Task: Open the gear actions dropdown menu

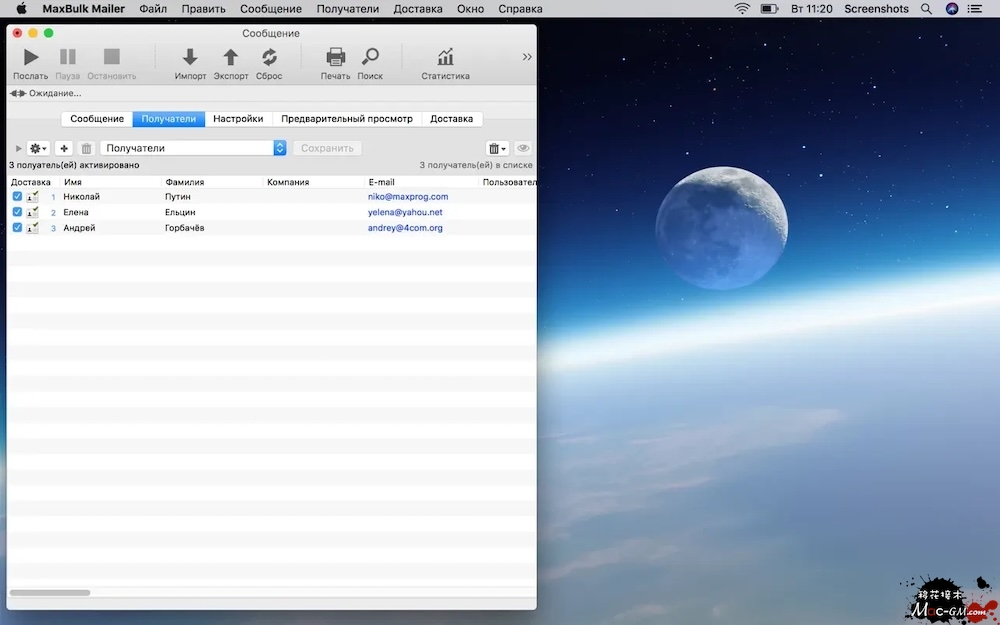Action: click(x=38, y=148)
